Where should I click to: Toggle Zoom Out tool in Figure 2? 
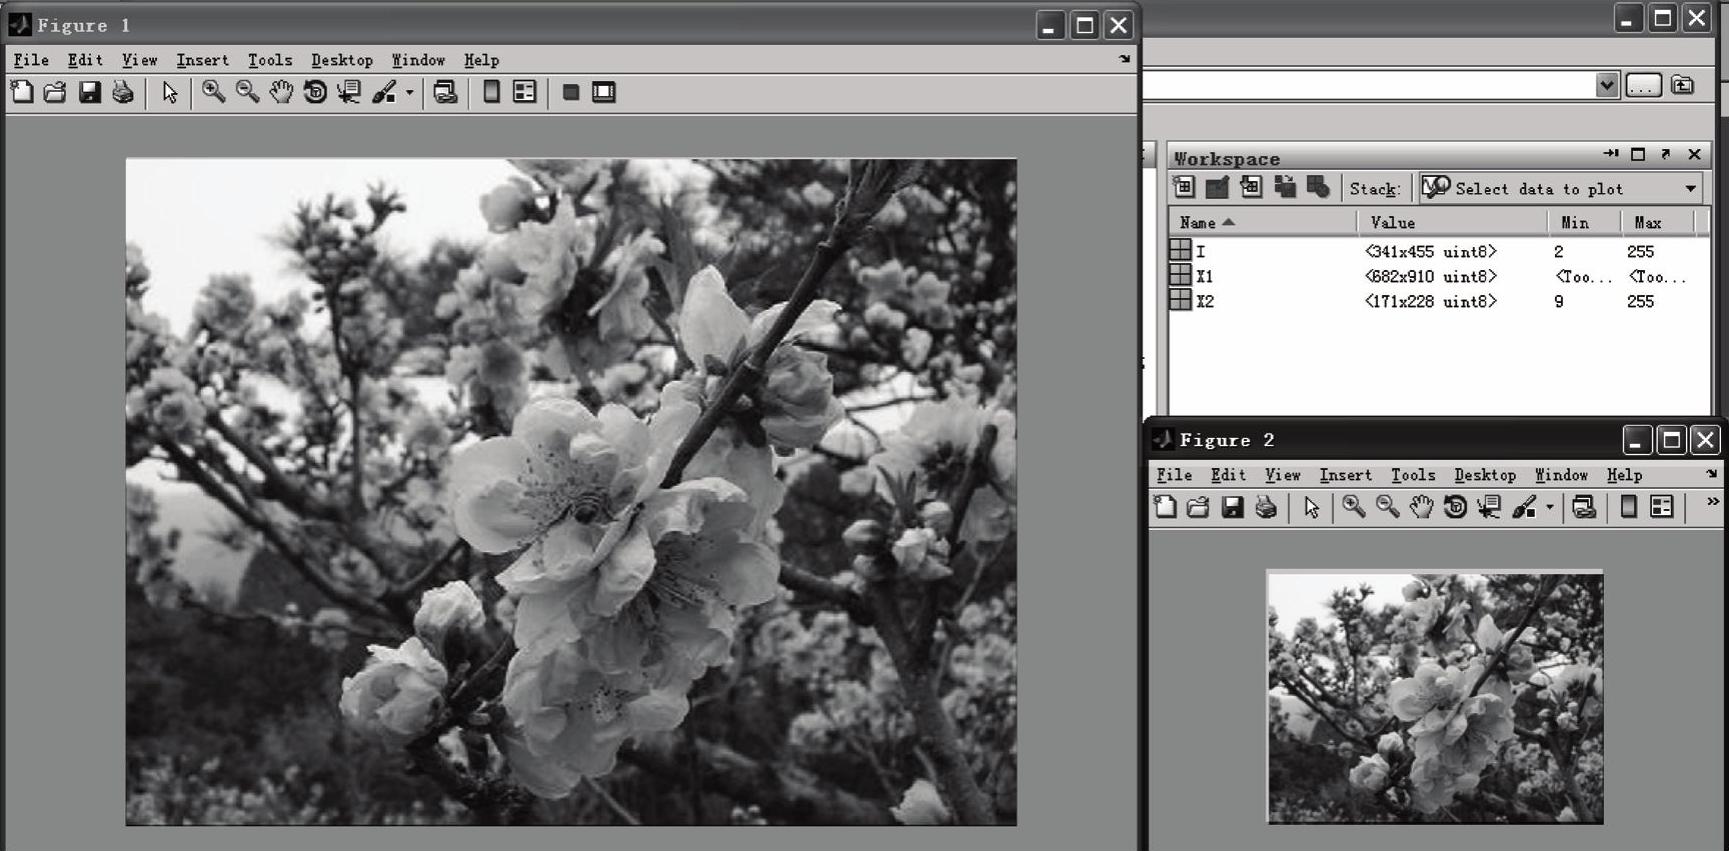pyautogui.click(x=1387, y=508)
